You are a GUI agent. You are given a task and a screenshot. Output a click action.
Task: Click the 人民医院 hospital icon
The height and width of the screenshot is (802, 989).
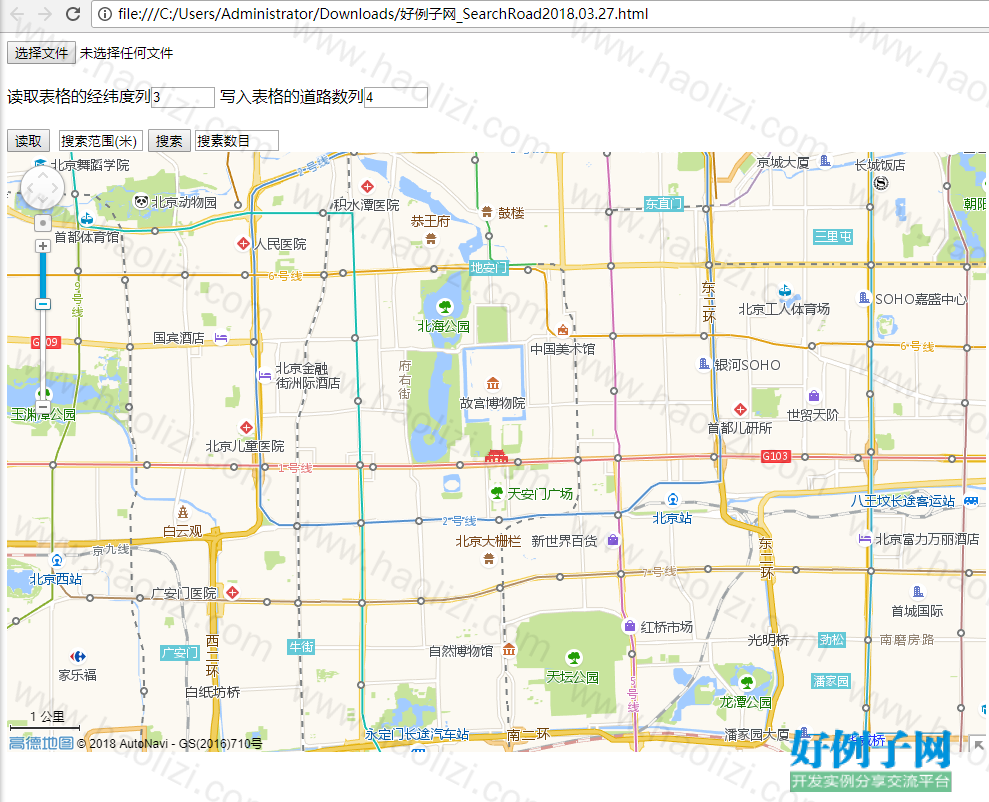[243, 243]
